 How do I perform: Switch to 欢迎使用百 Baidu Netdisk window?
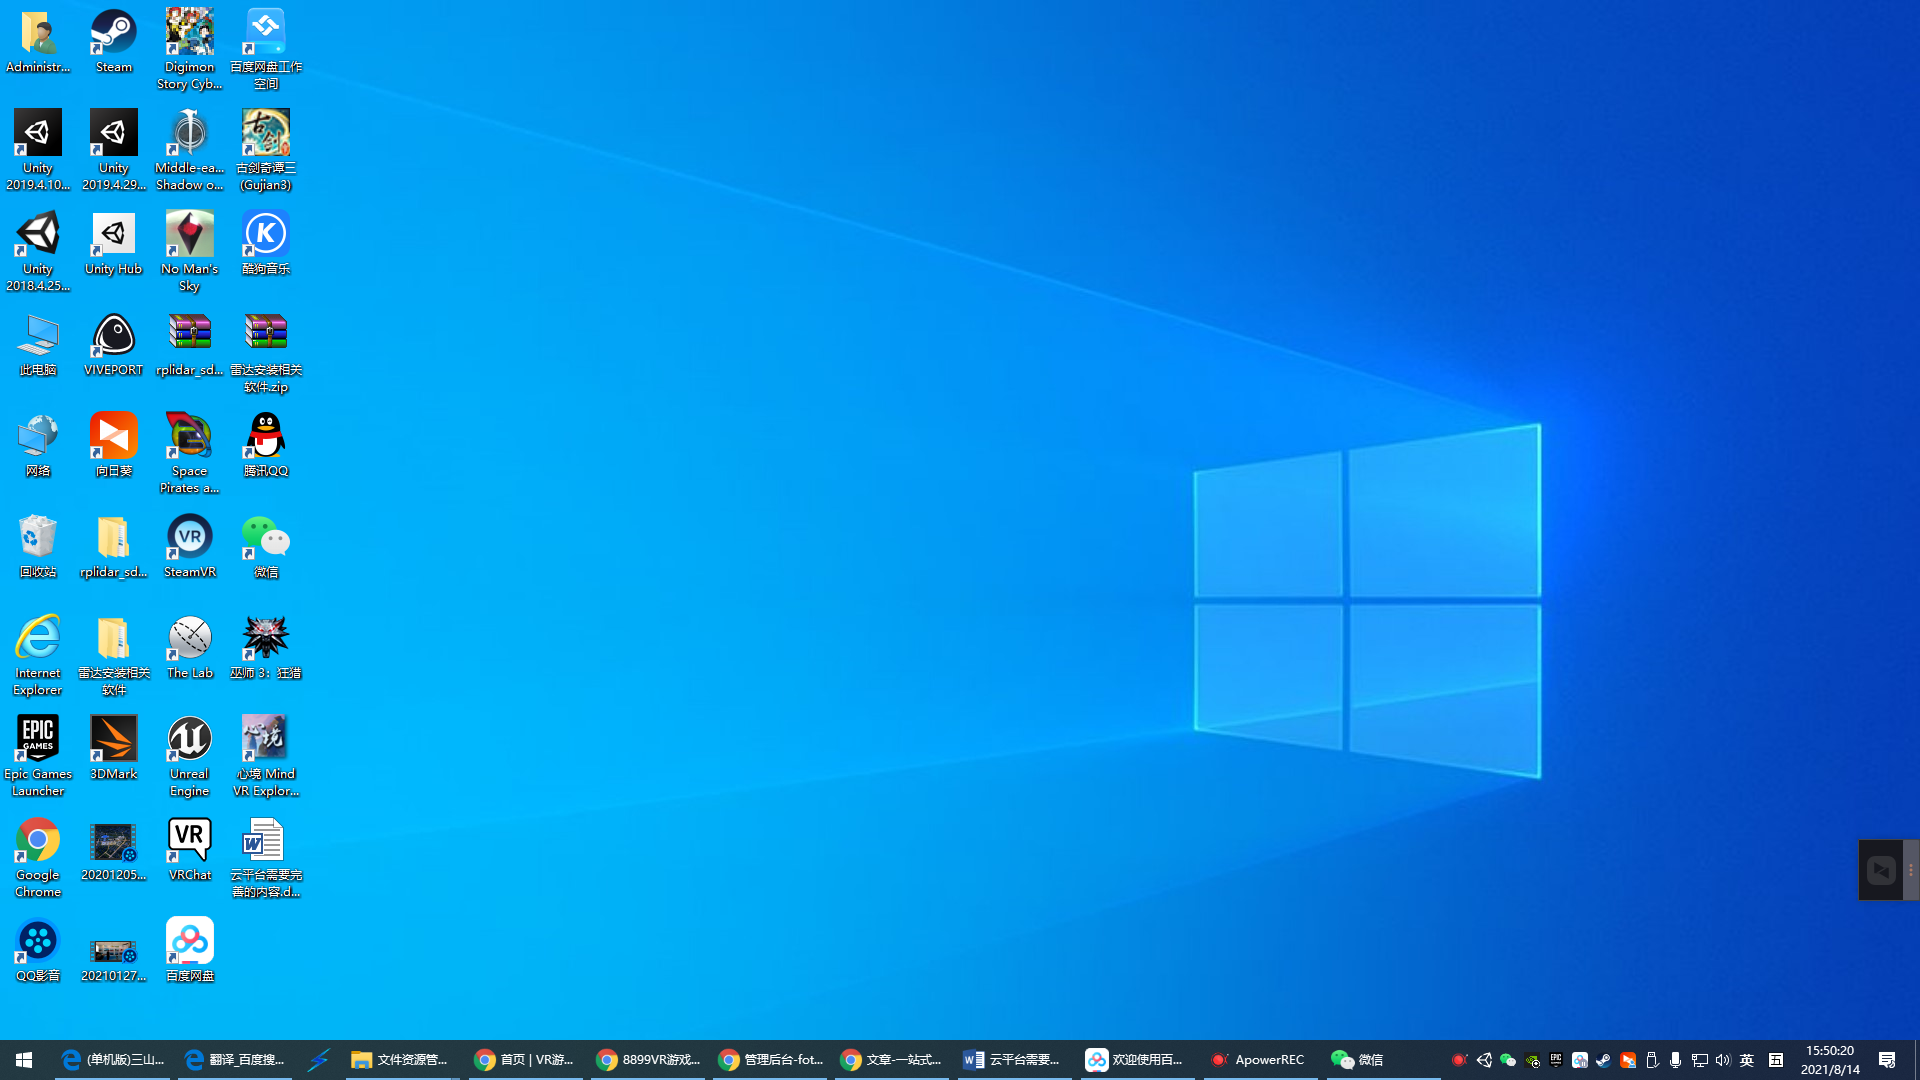1137,1059
